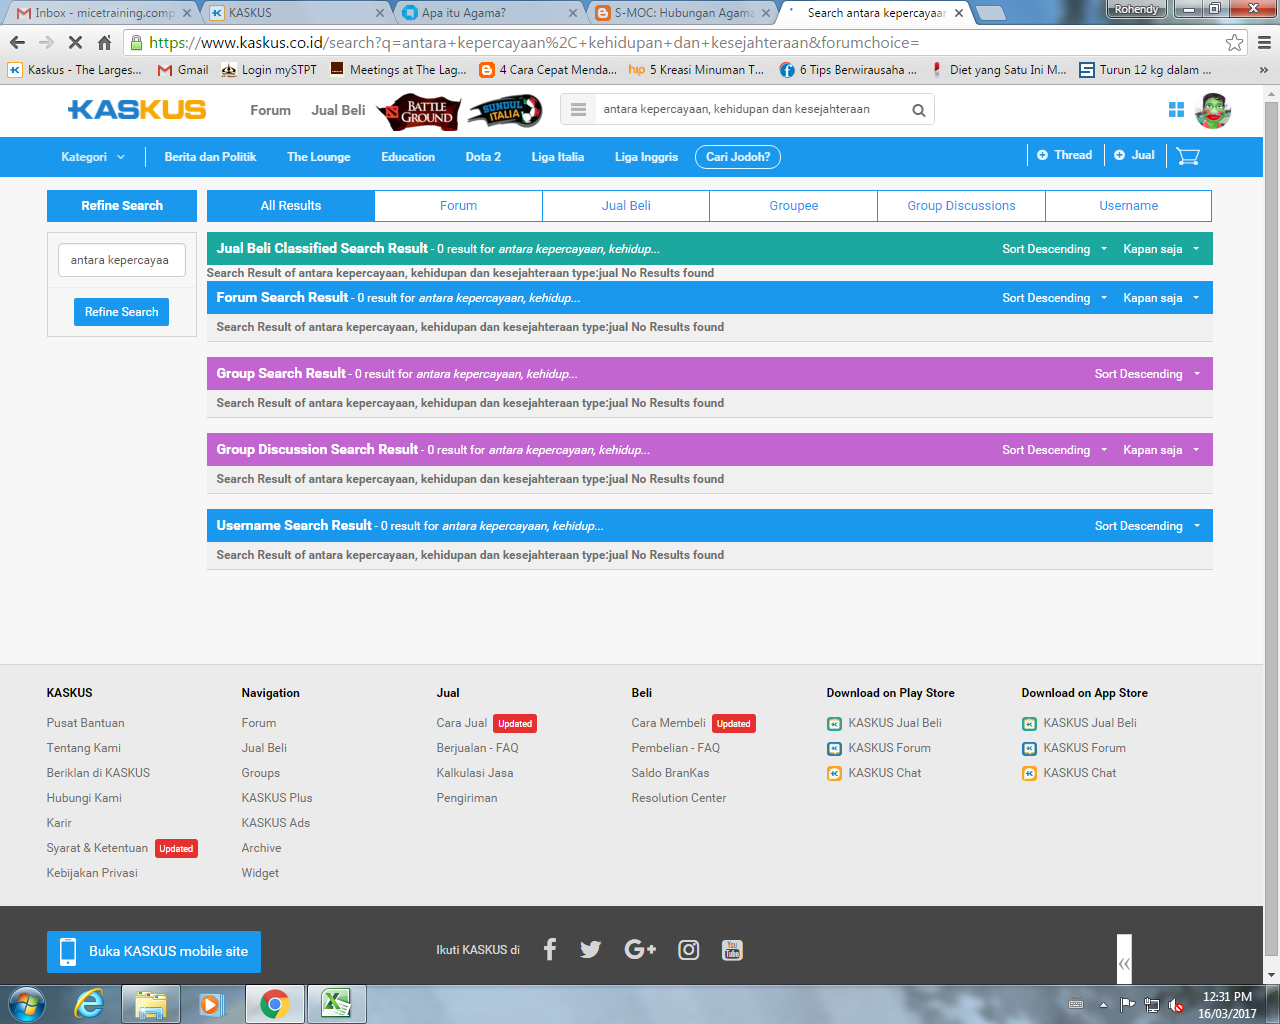Open the blue grid apps icon
This screenshot has height=1024, width=1280.
pos(1176,110)
